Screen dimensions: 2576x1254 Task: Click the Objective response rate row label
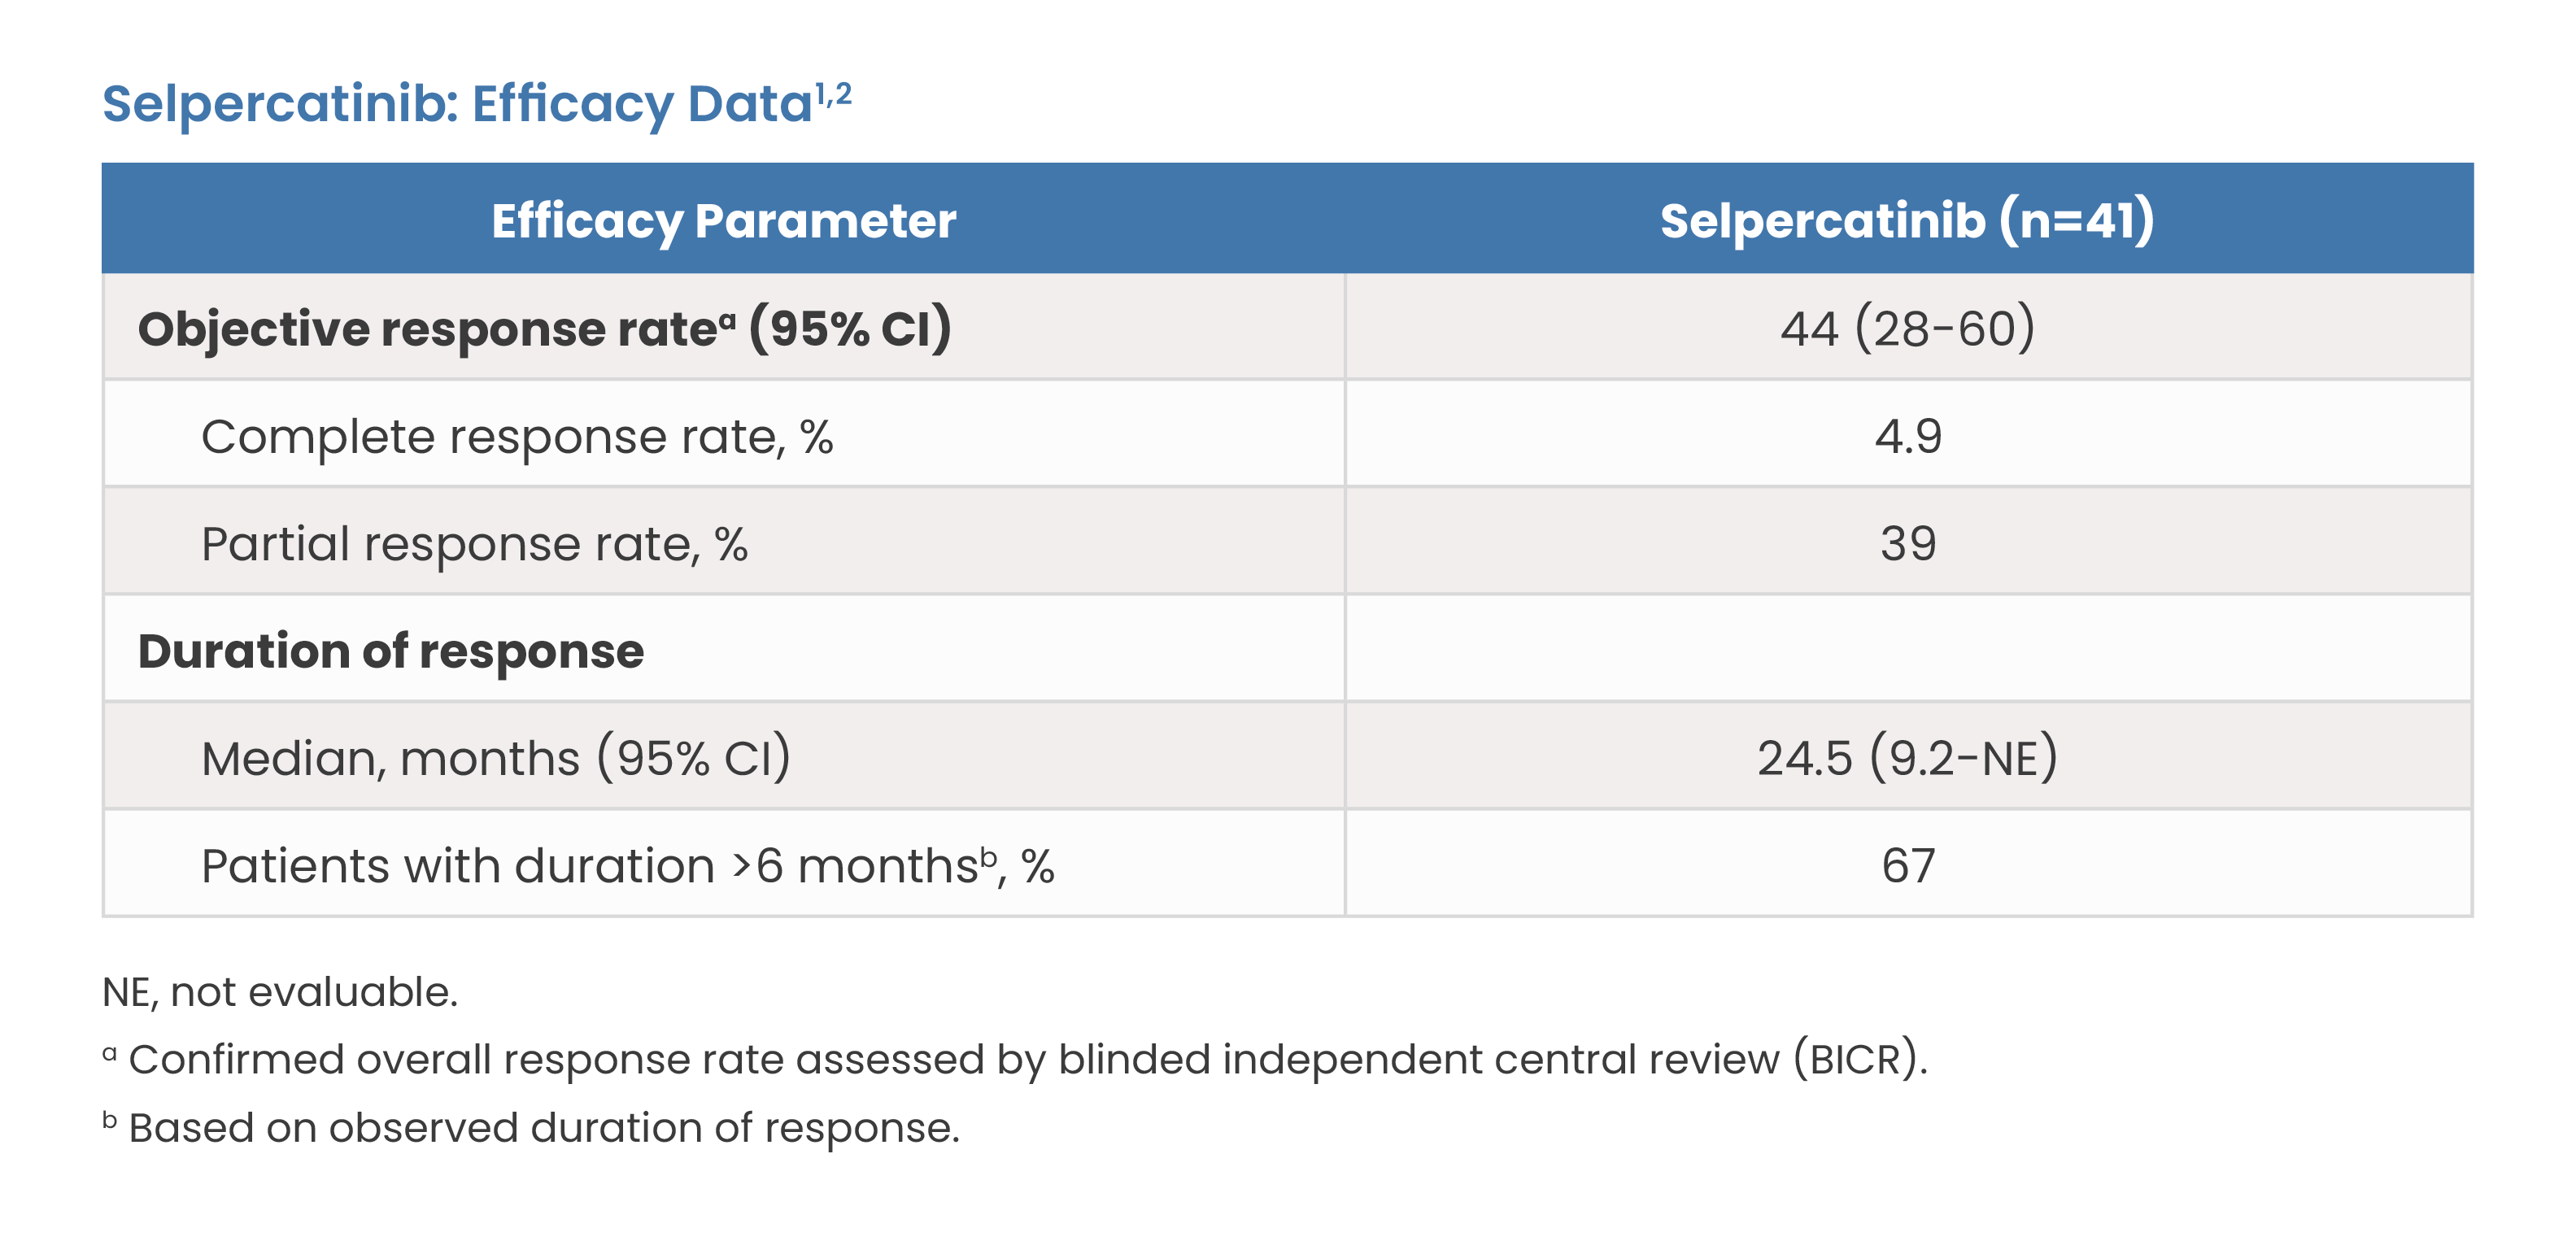[x=544, y=329]
